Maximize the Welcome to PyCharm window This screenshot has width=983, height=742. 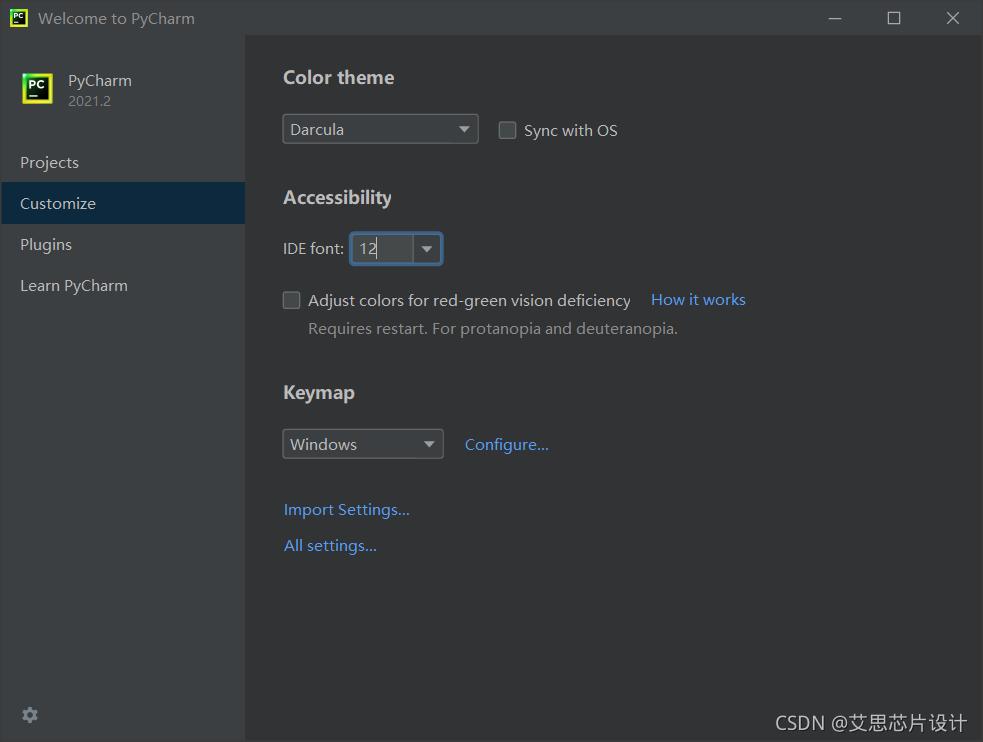click(x=894, y=18)
